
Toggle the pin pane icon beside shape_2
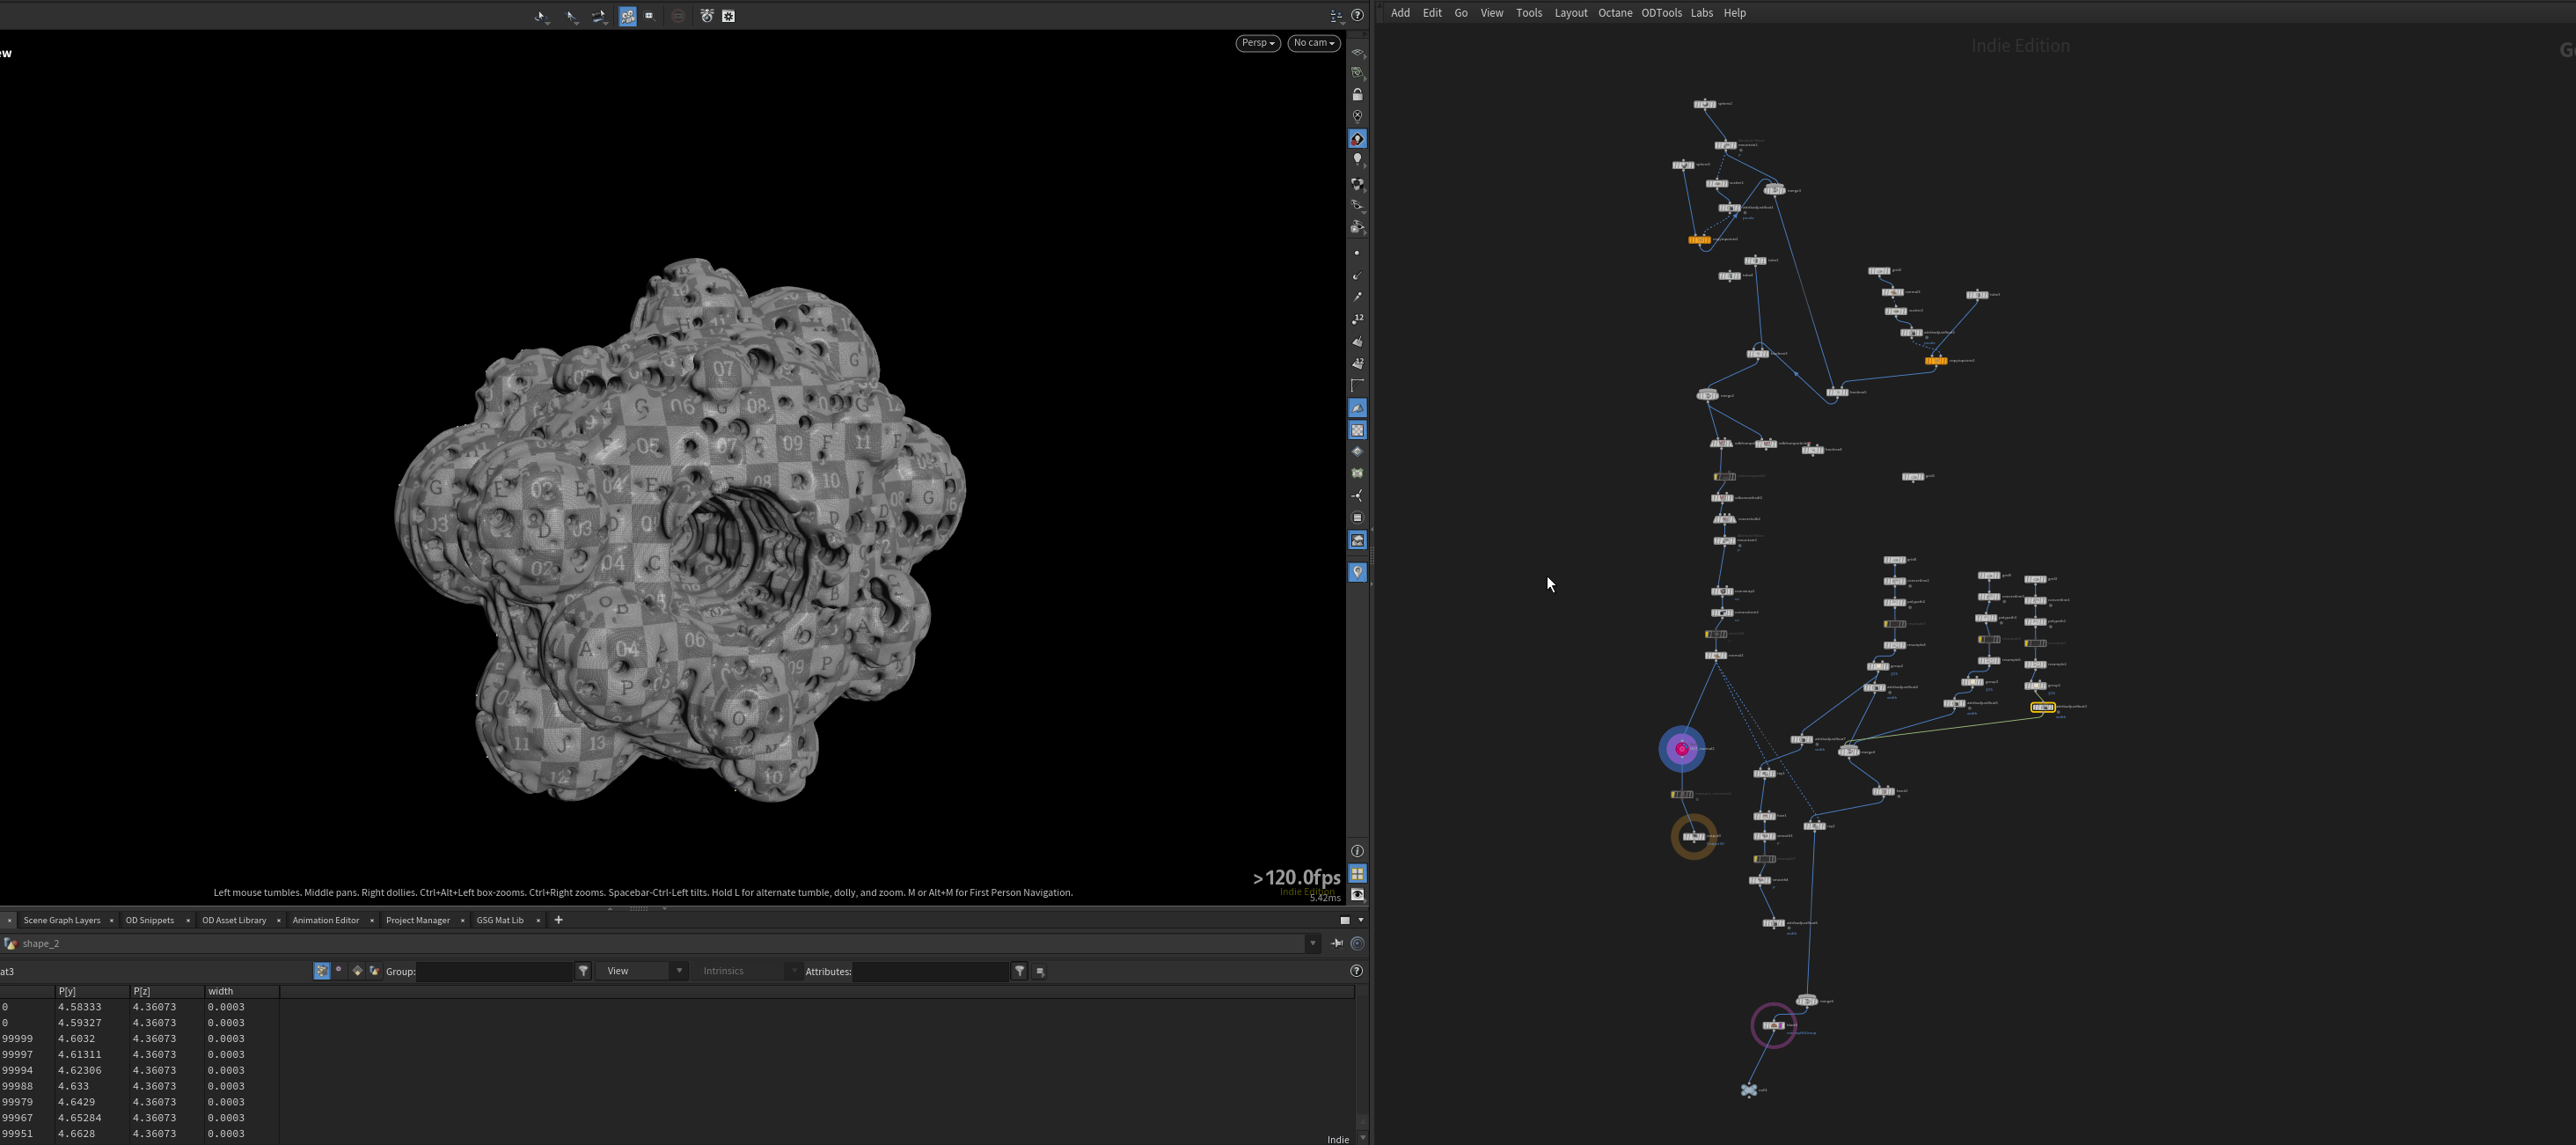coord(1337,943)
